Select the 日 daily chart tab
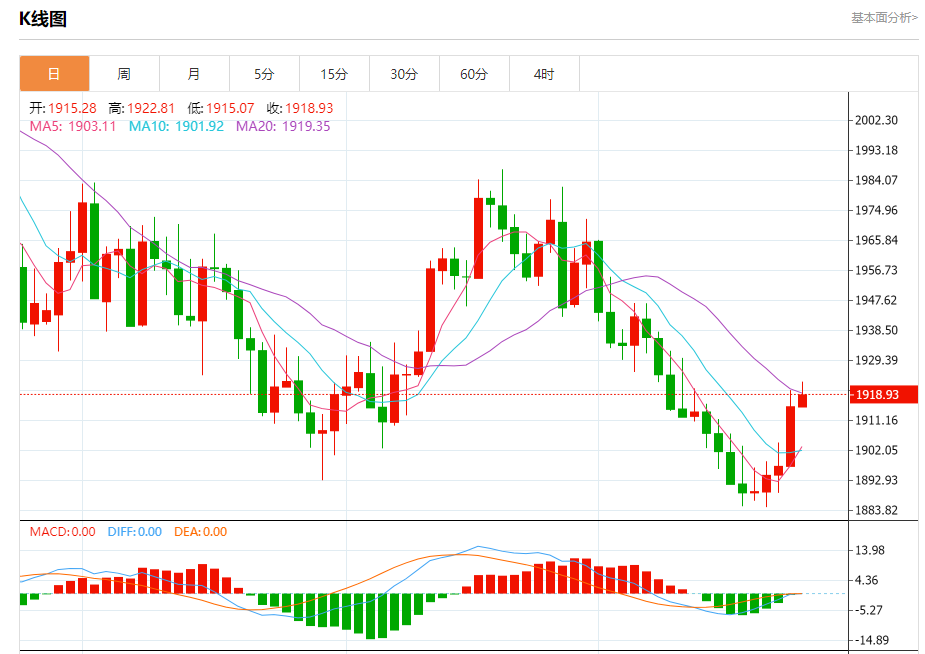Screen dimensions: 925x654 click(54, 74)
